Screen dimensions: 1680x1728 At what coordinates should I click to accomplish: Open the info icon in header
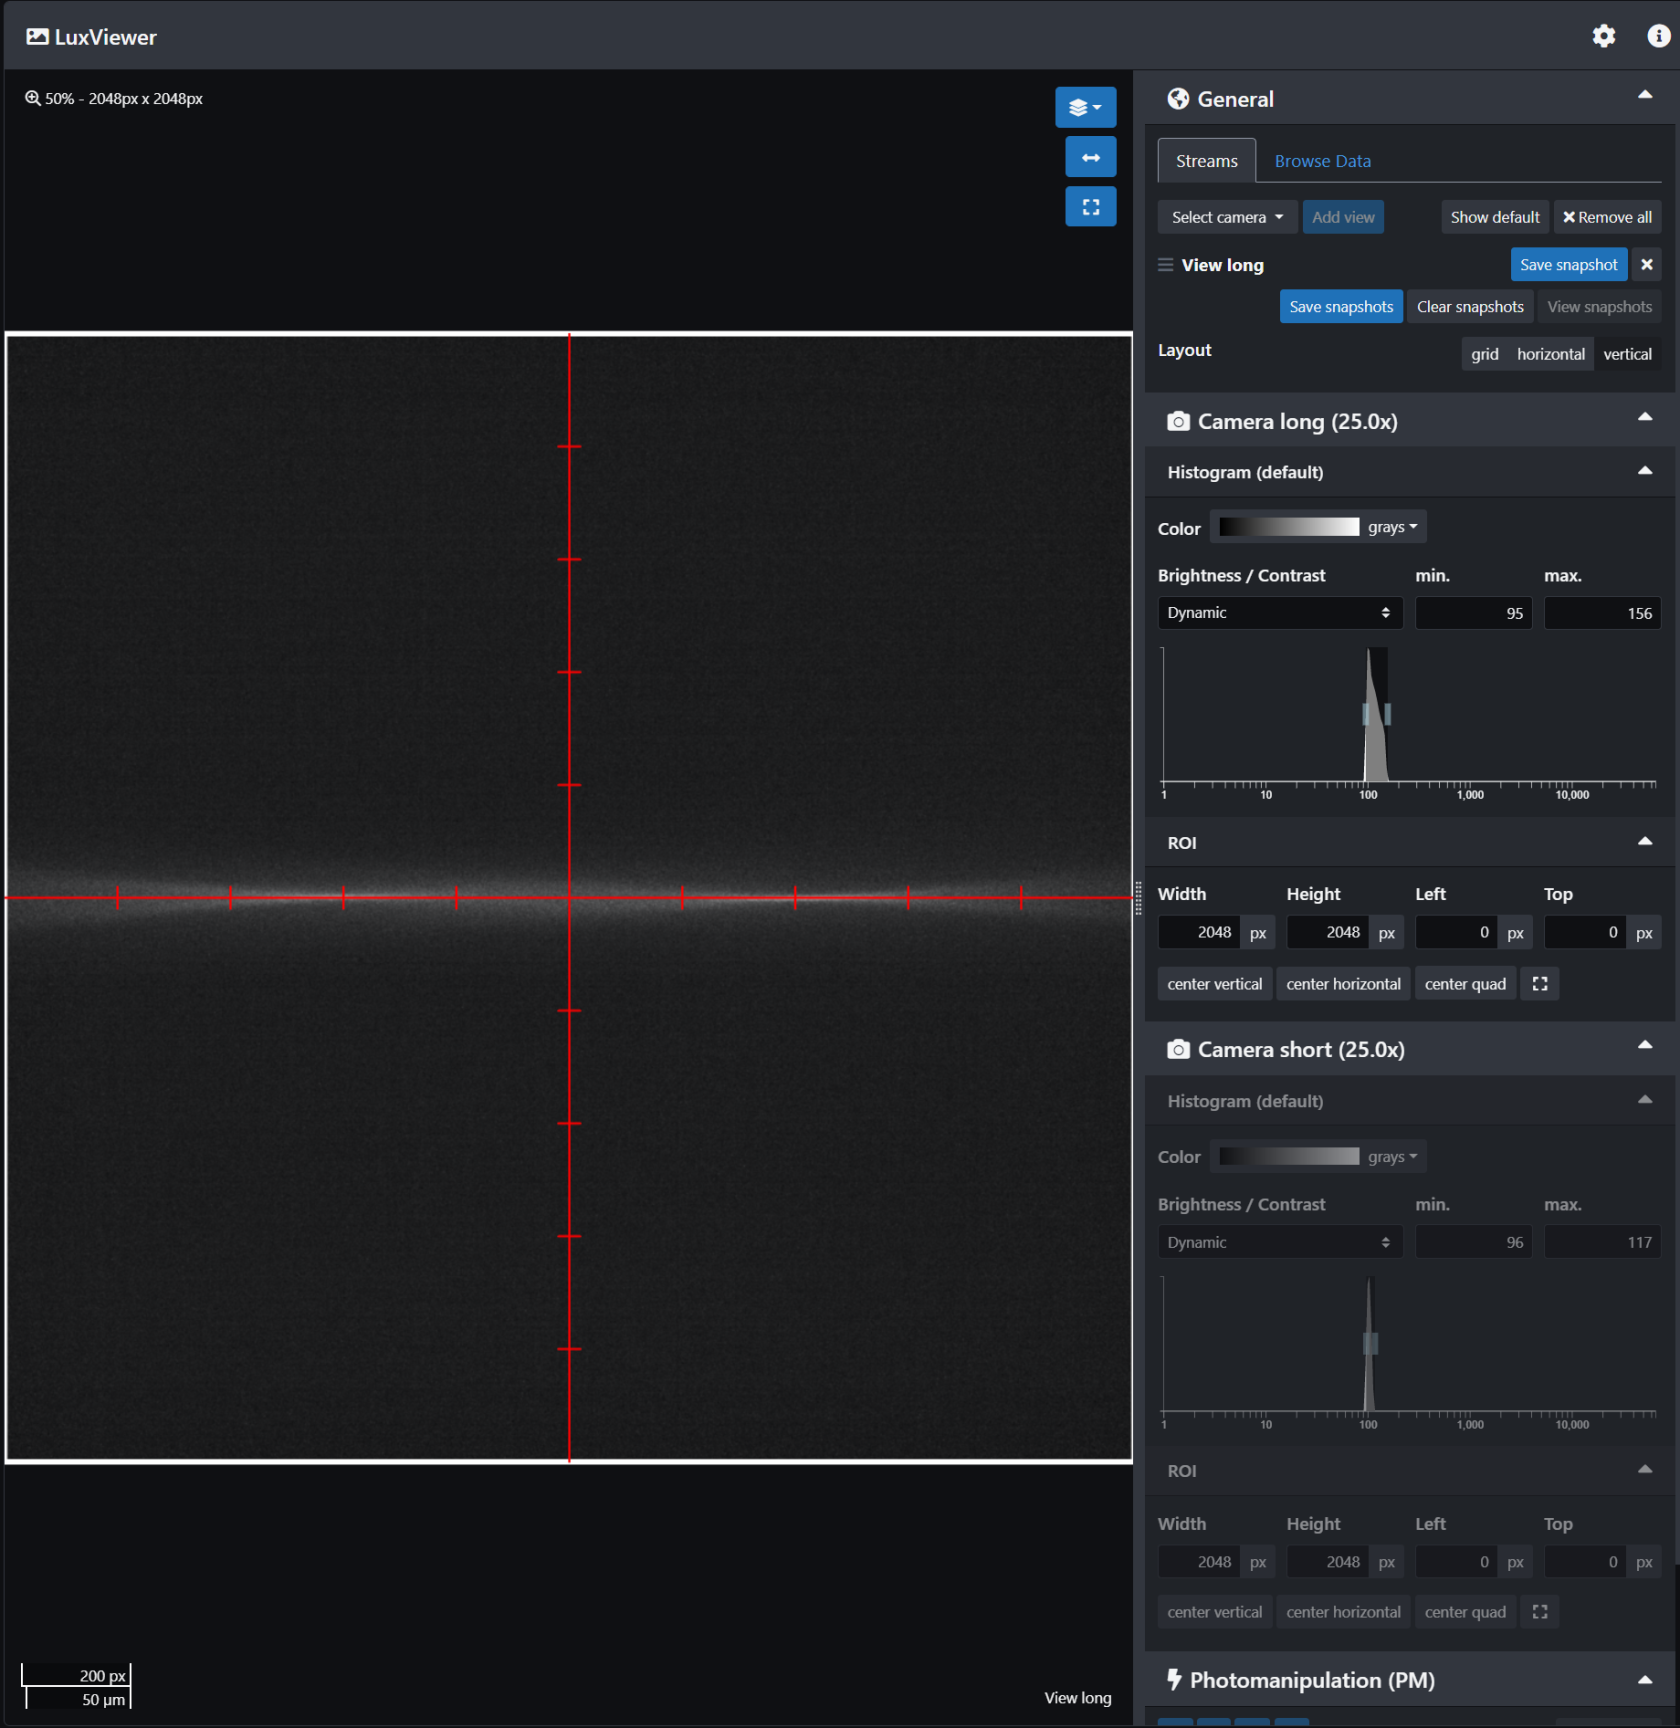pos(1659,36)
